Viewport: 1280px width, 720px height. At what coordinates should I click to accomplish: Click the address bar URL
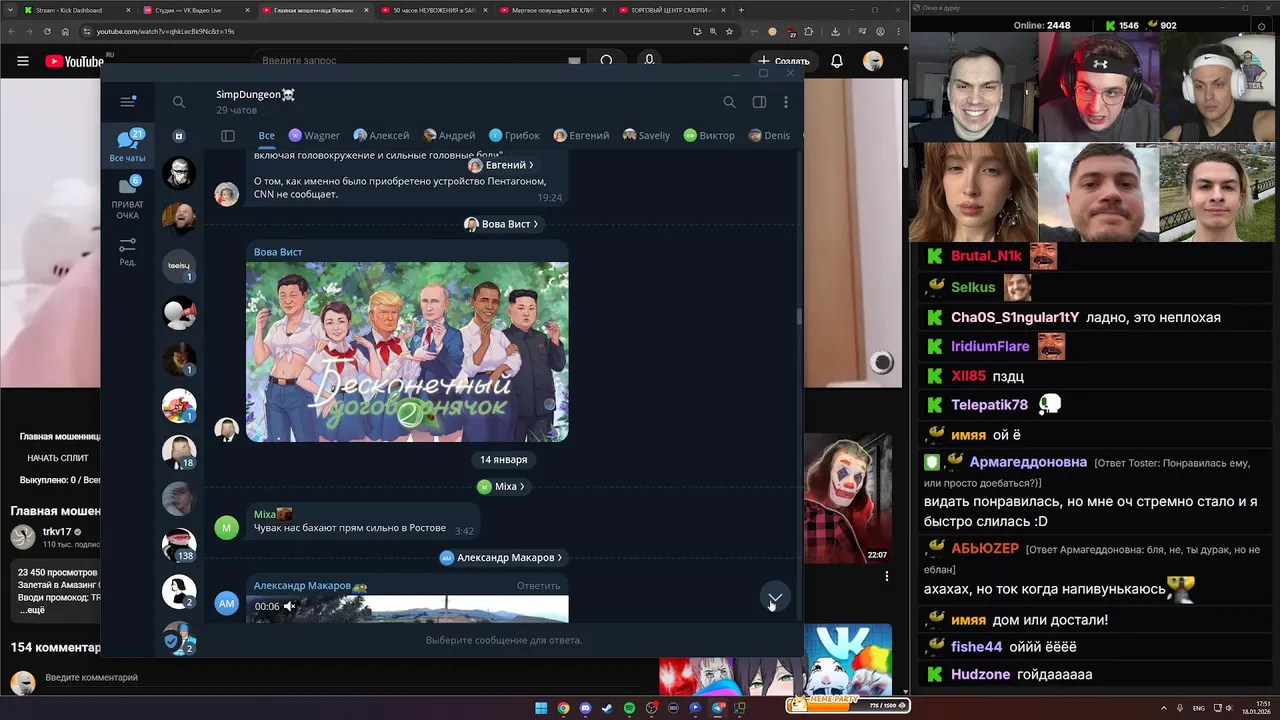[165, 31]
